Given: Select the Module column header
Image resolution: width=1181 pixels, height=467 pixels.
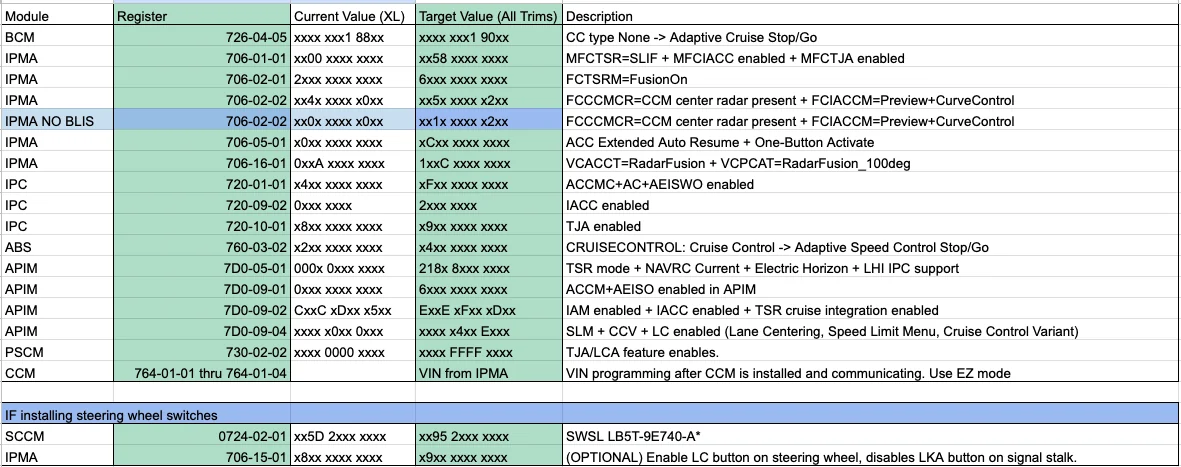Looking at the screenshot, I should (x=57, y=16).
